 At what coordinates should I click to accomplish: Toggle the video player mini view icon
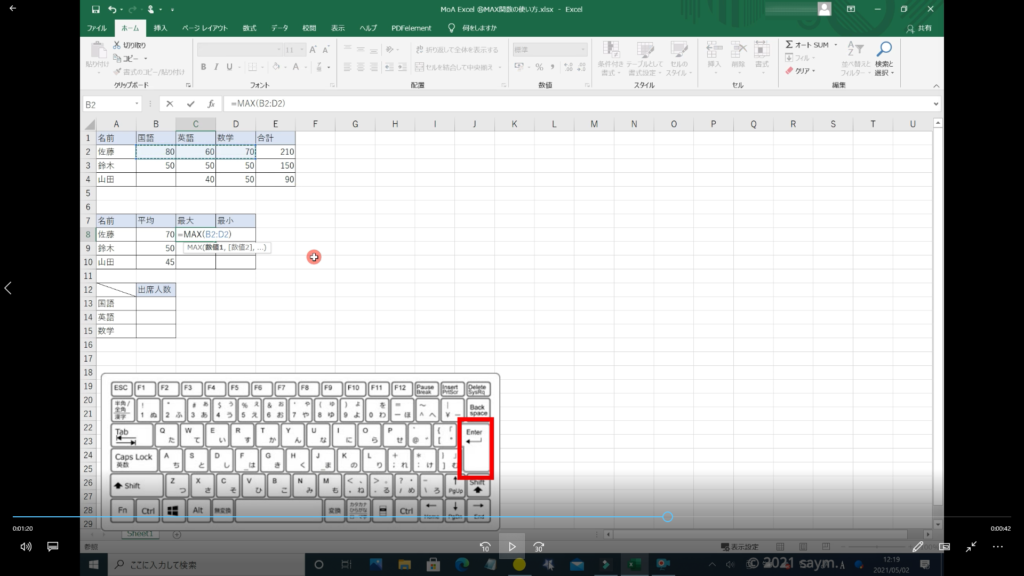944,547
